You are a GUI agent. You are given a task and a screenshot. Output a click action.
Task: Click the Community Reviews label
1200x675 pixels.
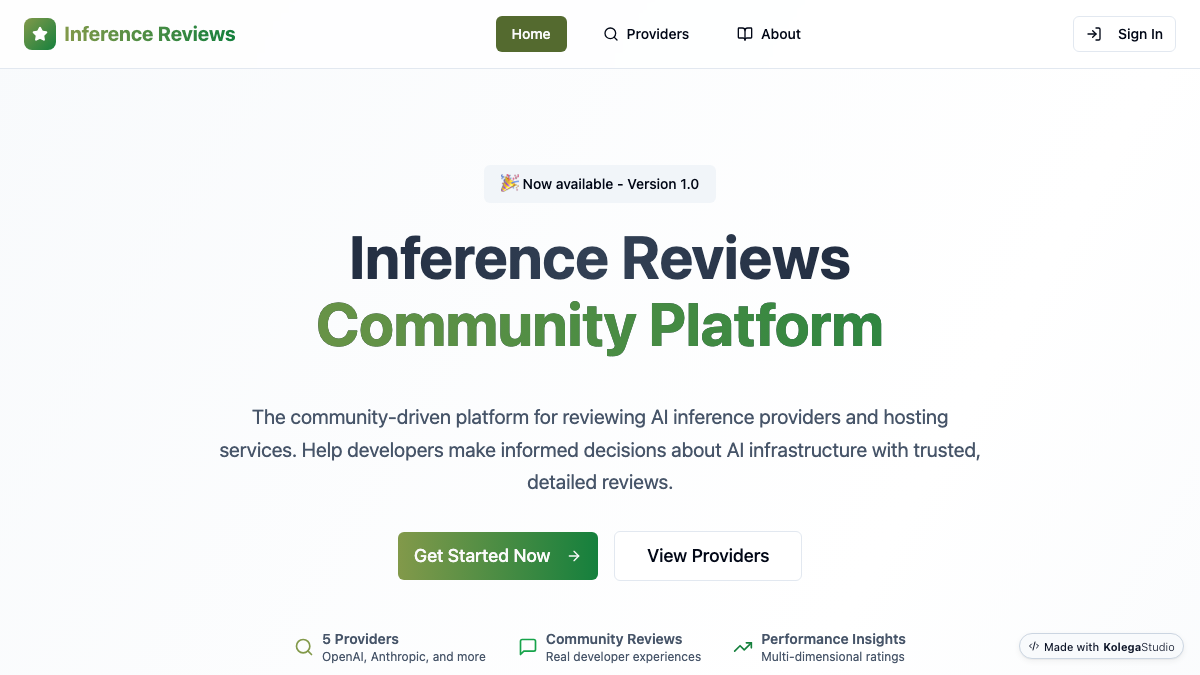point(614,639)
